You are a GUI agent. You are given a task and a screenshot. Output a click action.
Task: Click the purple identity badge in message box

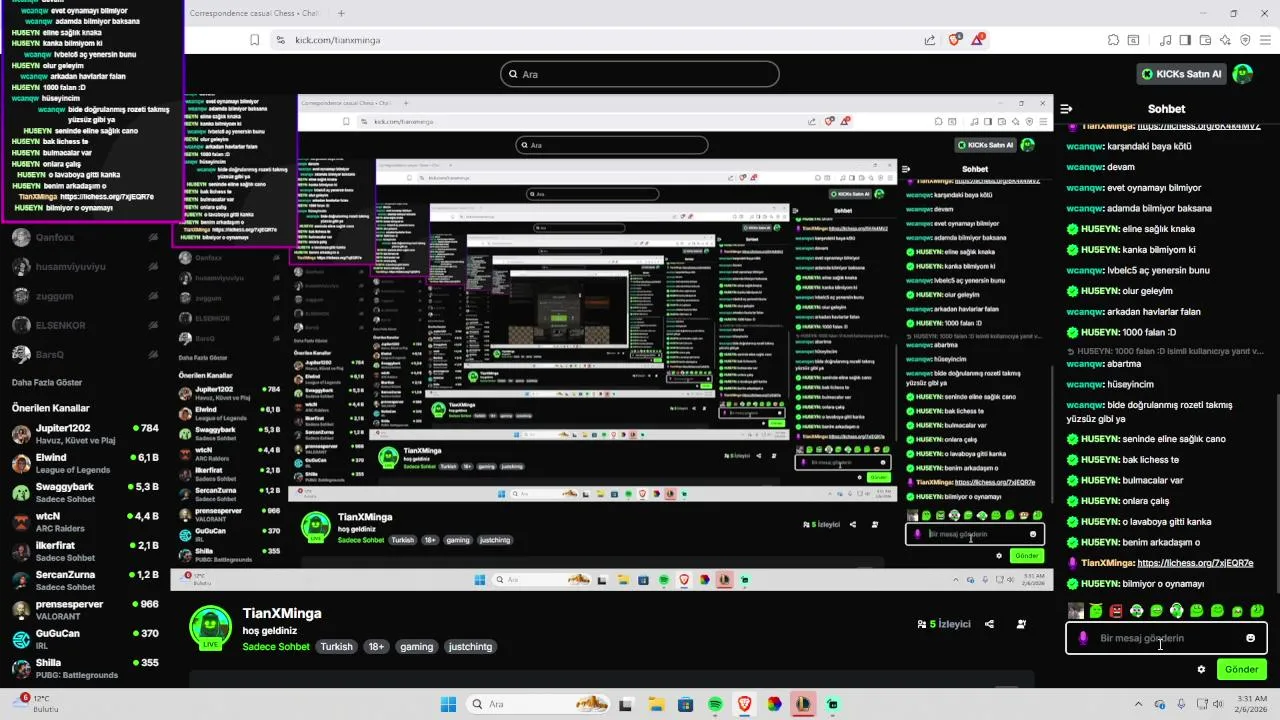tap(1083, 638)
